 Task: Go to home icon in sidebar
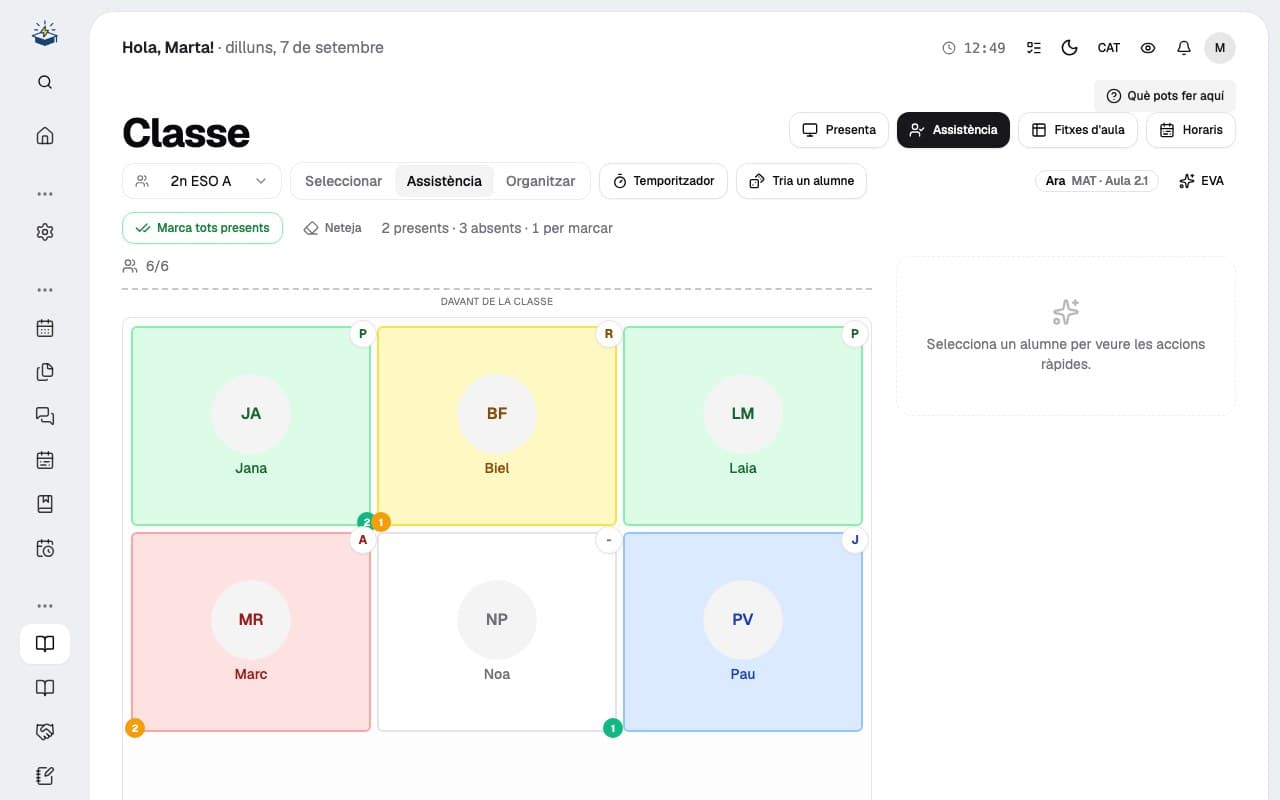(45, 136)
